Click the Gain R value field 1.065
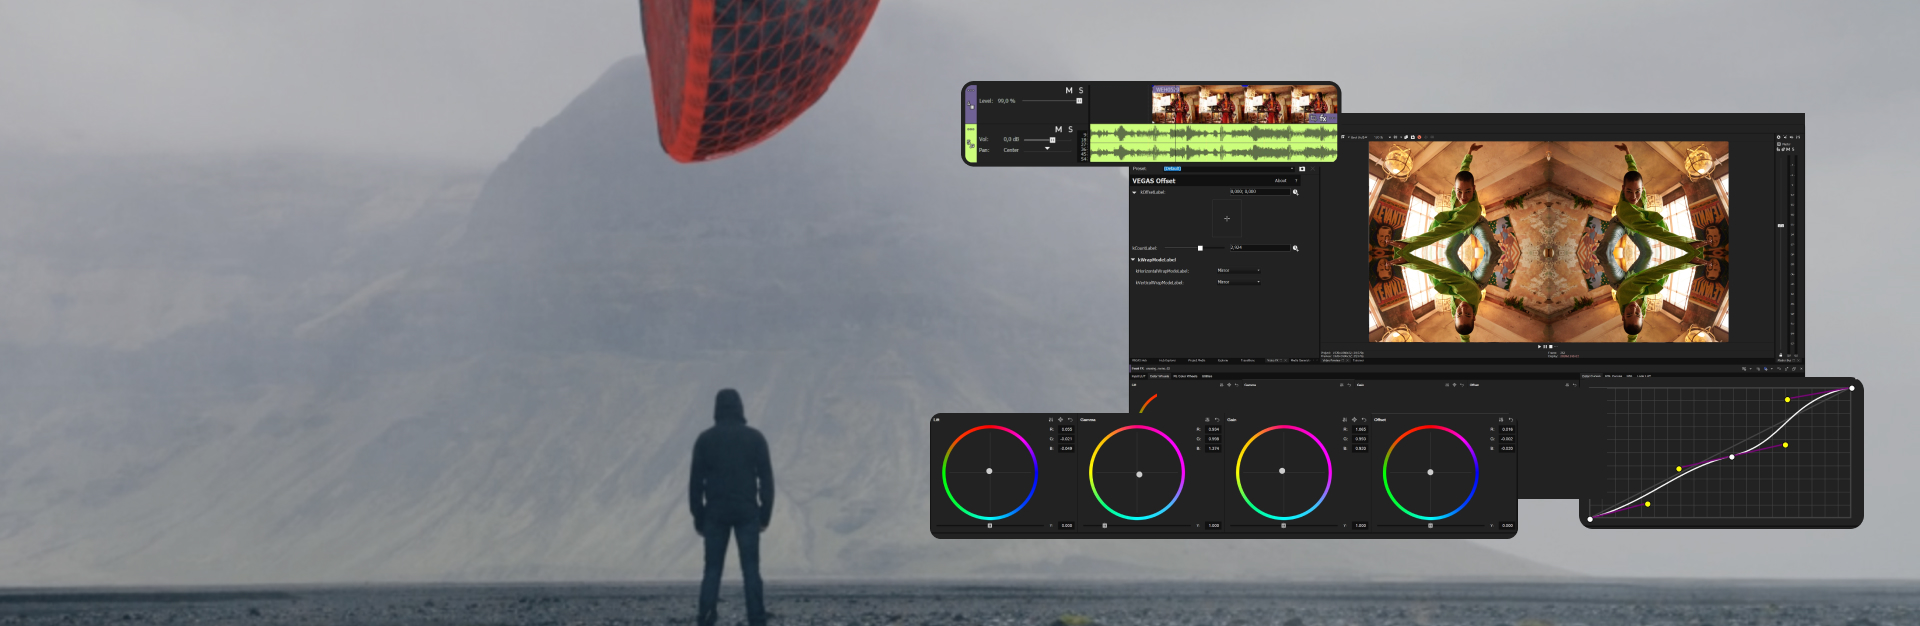The height and width of the screenshot is (626, 1920). (x=1360, y=429)
